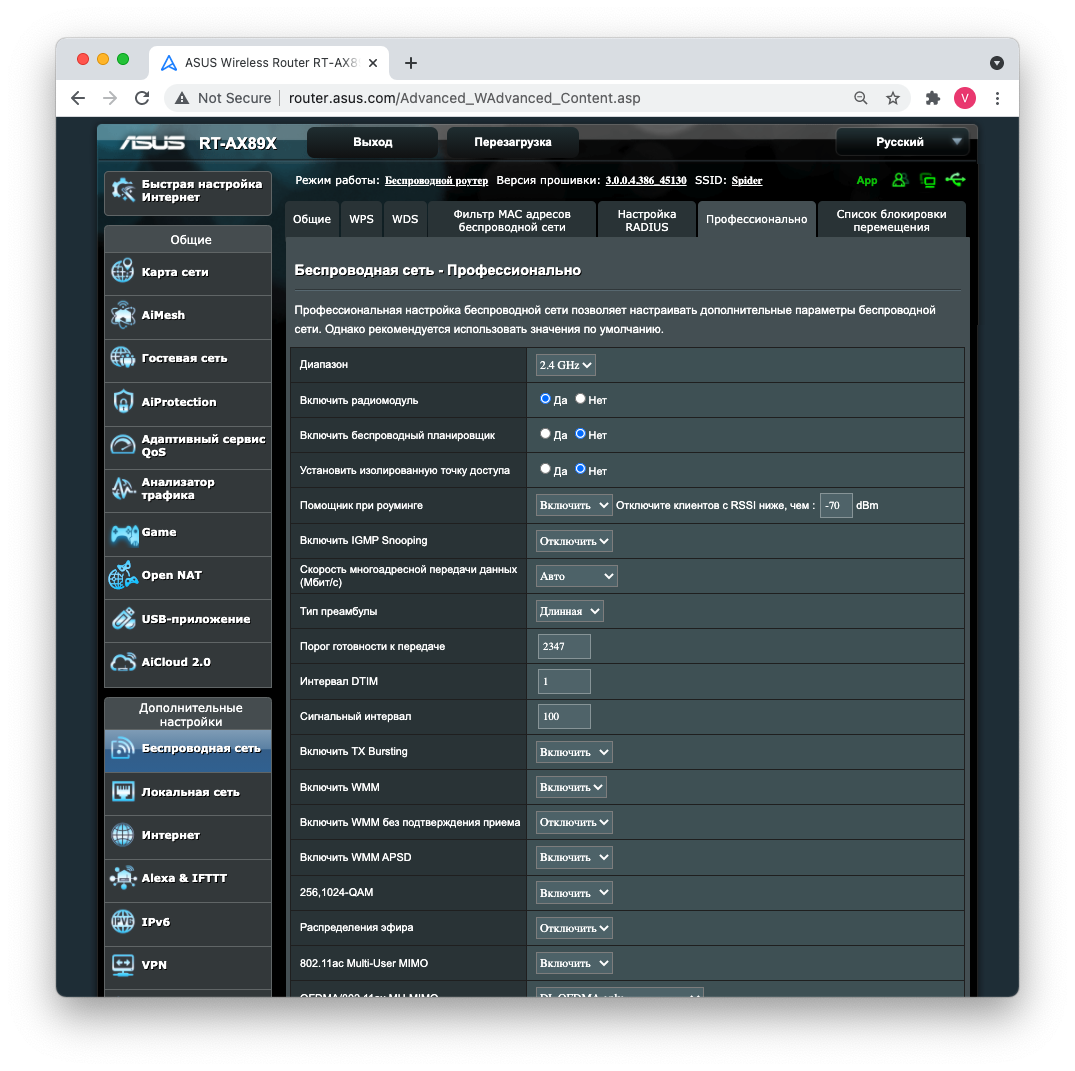Open the Тип преамбулы dropdown

coord(570,611)
